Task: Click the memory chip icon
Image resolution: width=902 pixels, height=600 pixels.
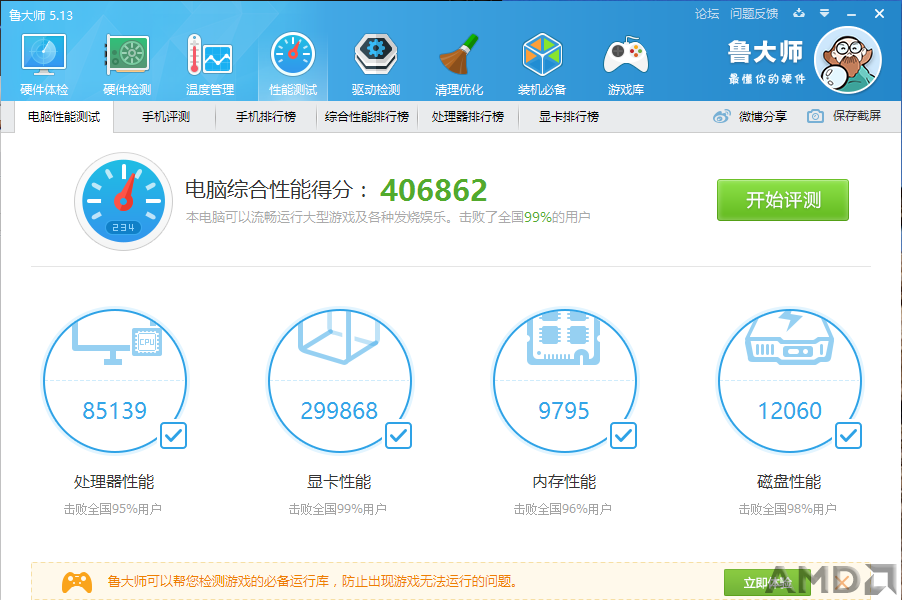Action: (x=564, y=338)
